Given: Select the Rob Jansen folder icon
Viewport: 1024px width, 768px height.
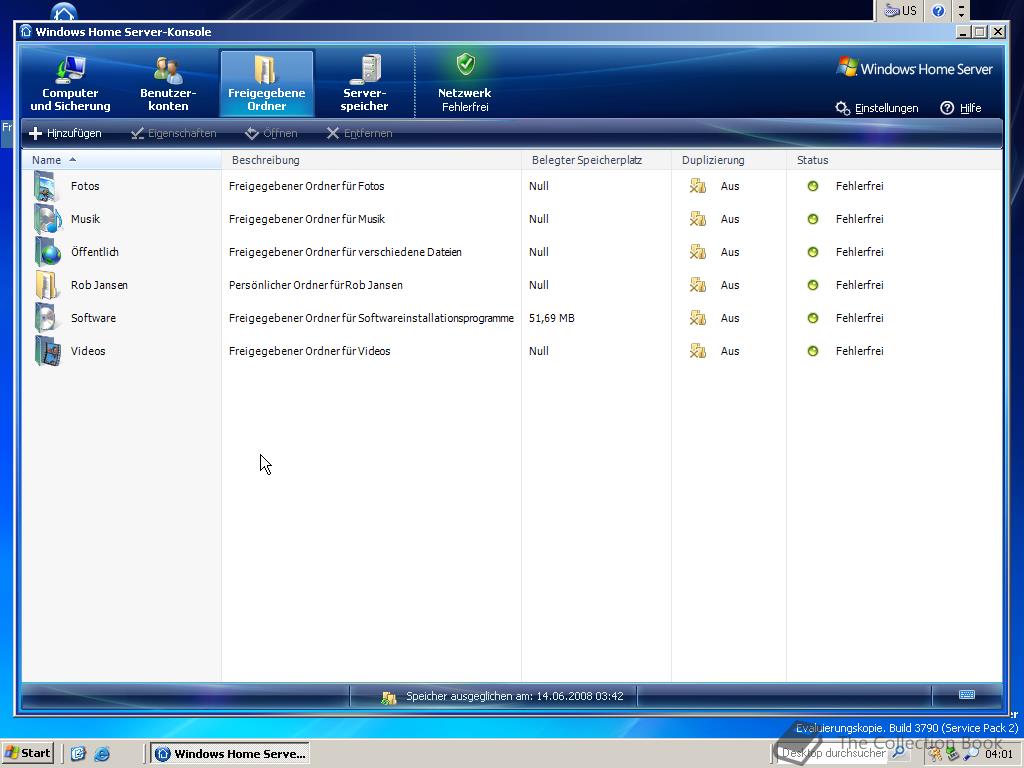Looking at the screenshot, I should (47, 285).
